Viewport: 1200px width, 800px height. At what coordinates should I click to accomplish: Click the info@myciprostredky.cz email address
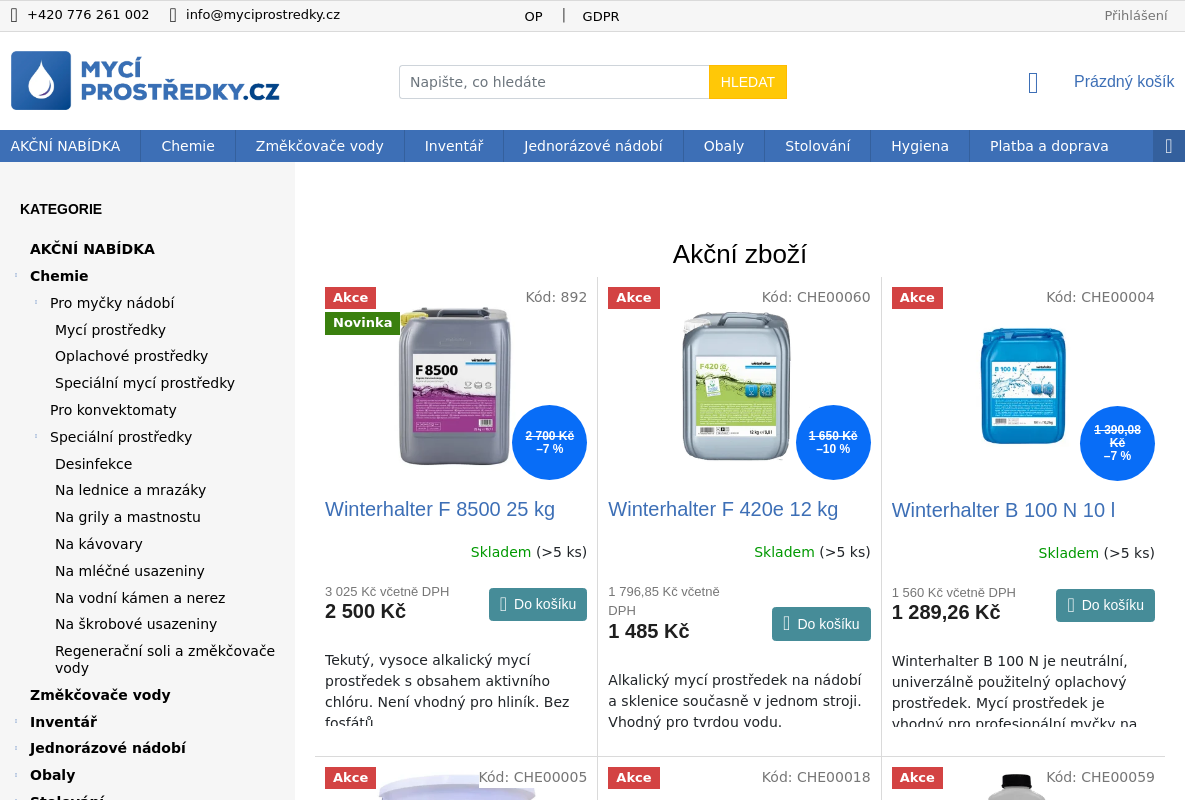click(263, 15)
